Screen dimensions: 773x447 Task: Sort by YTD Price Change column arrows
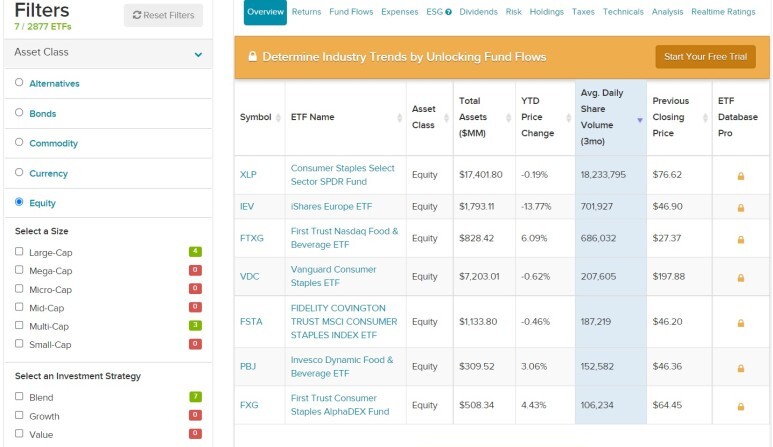coord(568,117)
